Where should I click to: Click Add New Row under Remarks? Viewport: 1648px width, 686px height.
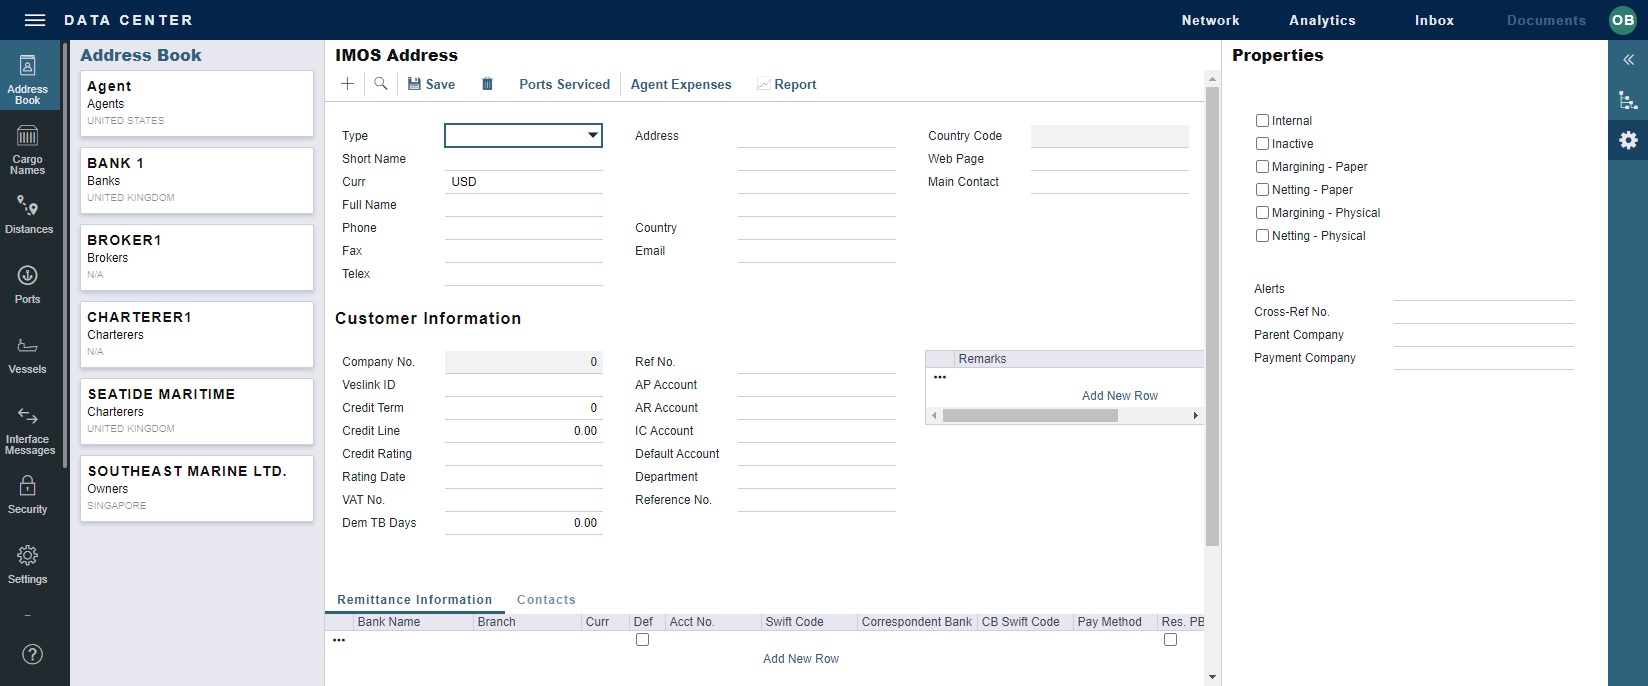(x=1119, y=396)
